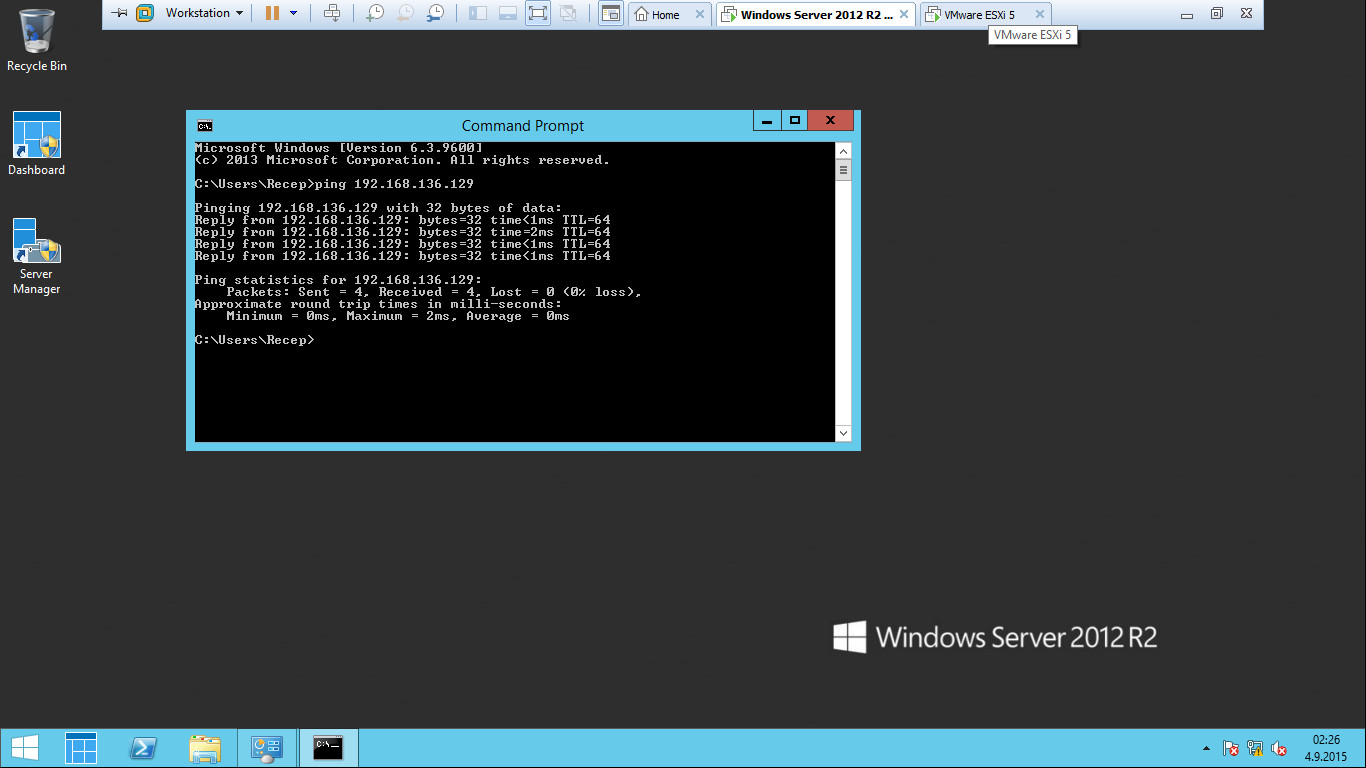
Task: Close the Home tab
Action: point(700,14)
